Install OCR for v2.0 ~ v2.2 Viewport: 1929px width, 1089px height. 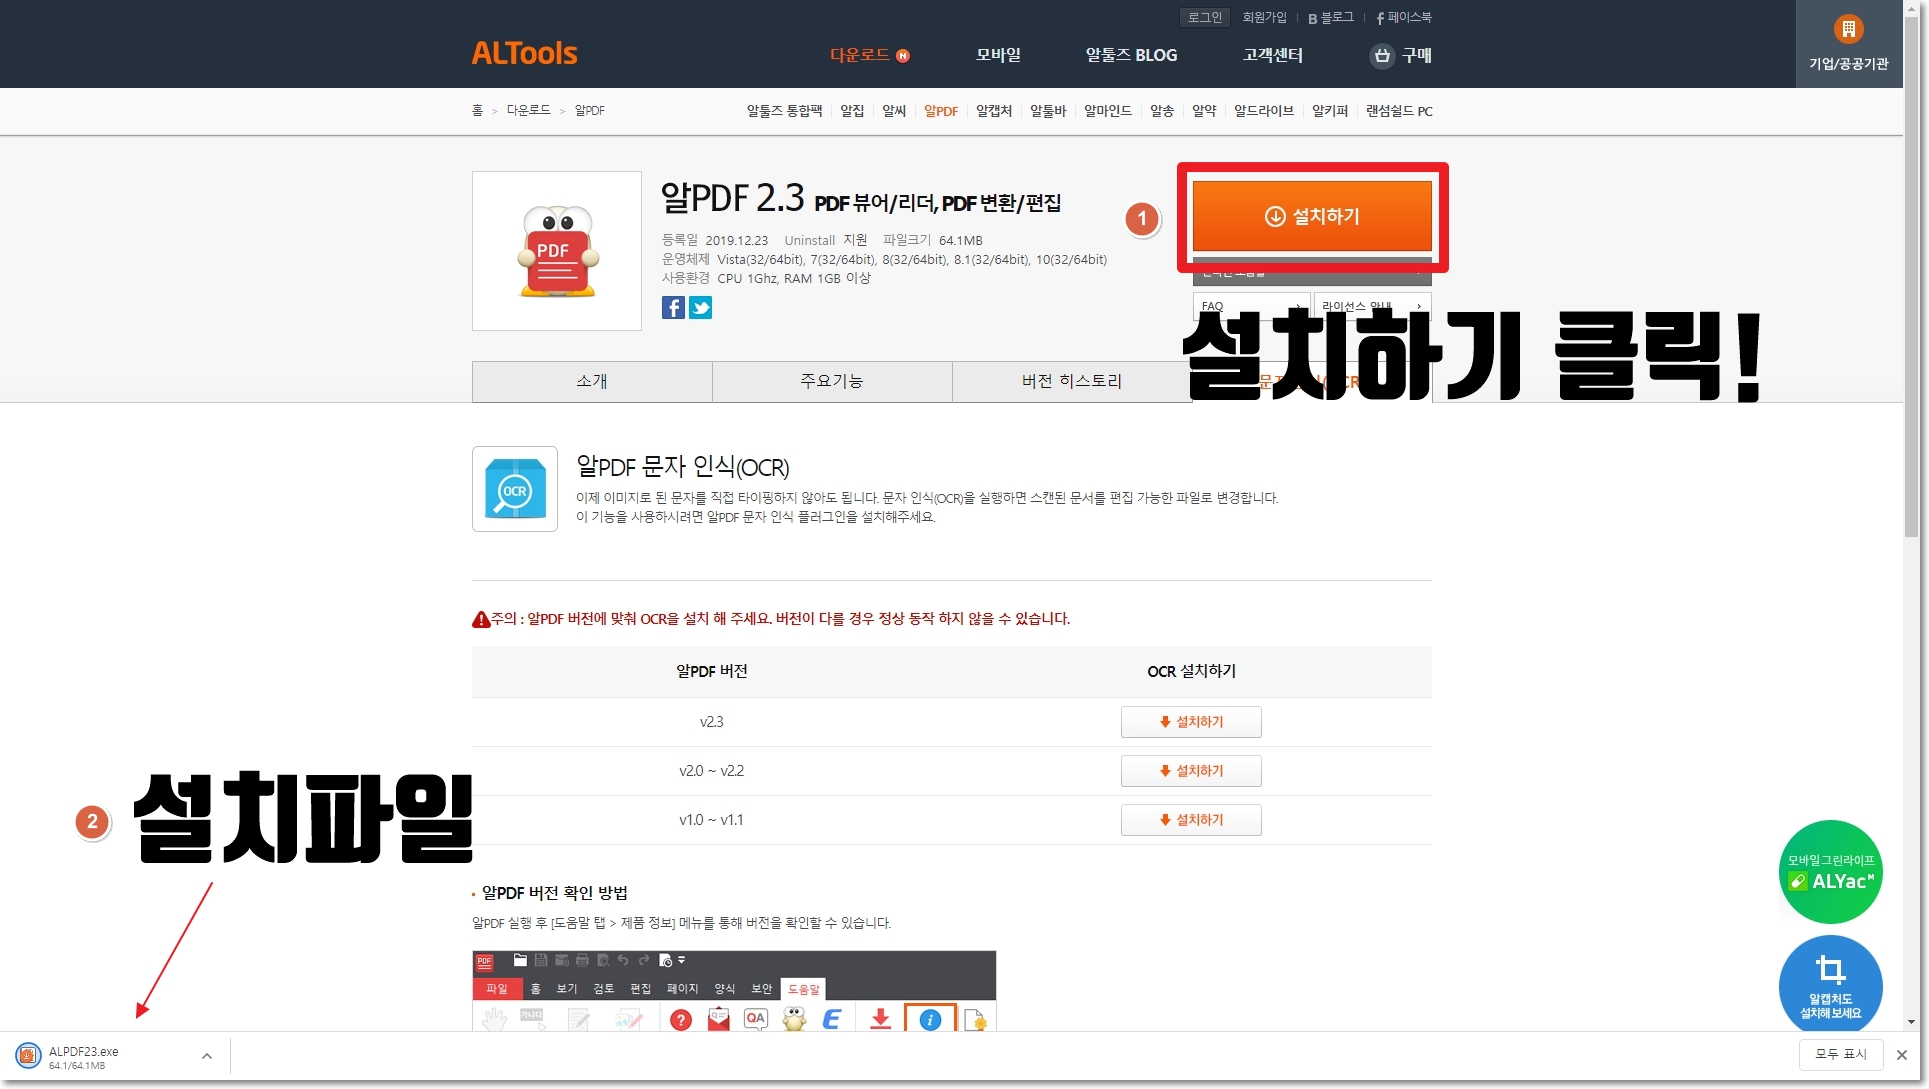(1191, 771)
